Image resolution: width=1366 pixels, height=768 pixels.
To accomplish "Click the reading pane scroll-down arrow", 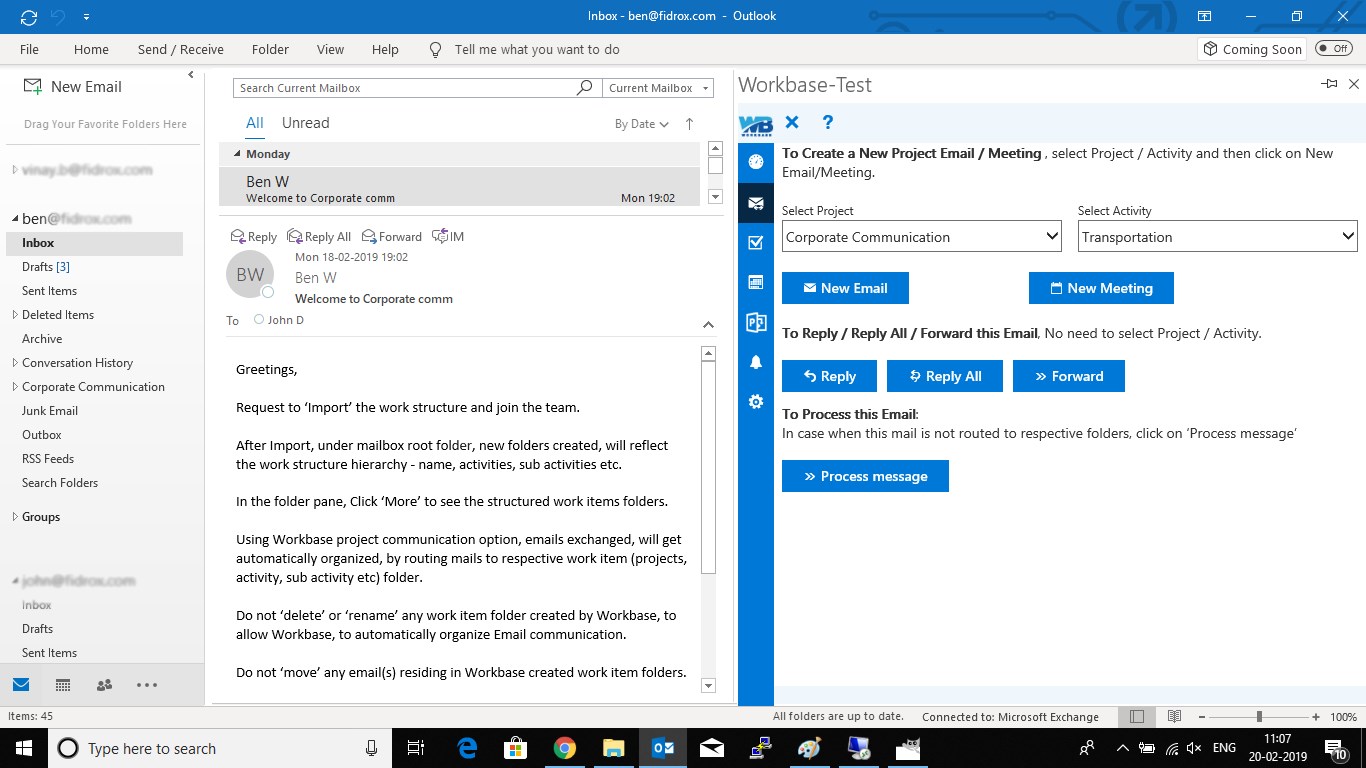I will point(709,685).
